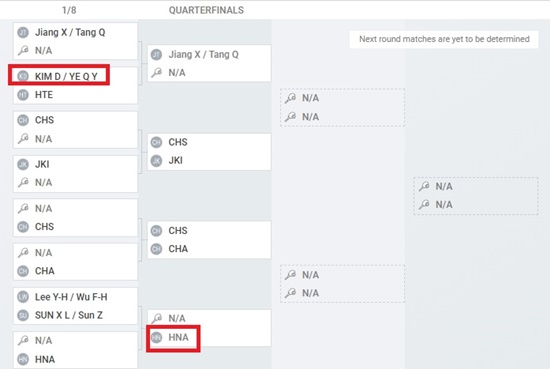Click the HN avatar icon in quarterfinal HNA box

[156, 337]
